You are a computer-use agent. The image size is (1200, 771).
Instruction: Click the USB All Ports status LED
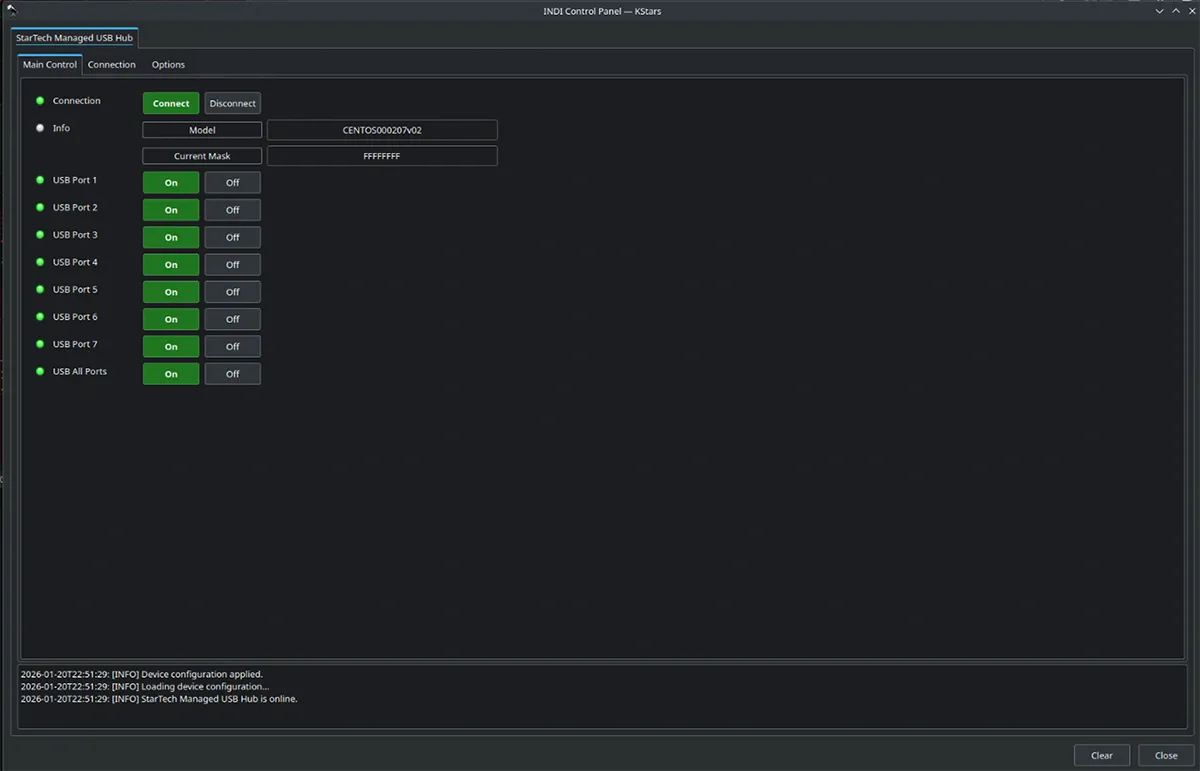(40, 371)
